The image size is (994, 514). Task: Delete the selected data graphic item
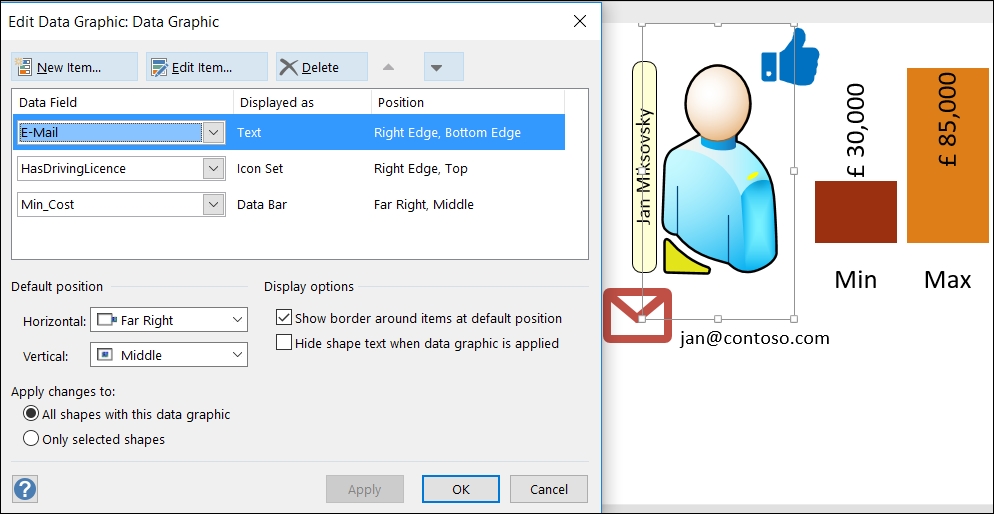tap(321, 67)
